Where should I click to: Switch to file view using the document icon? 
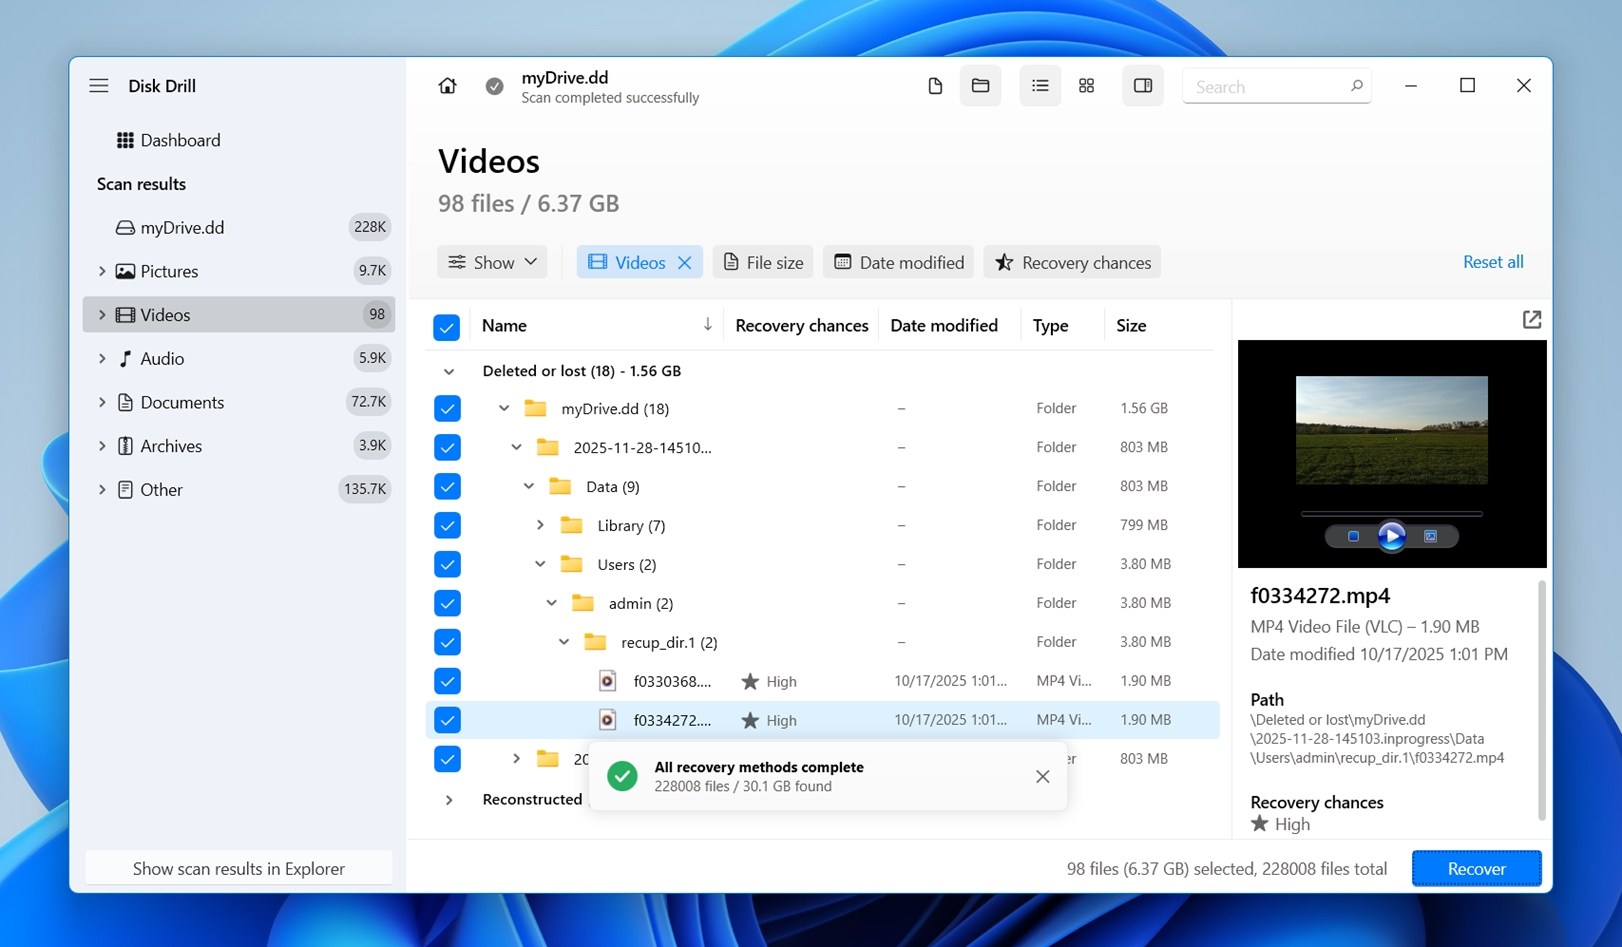935,86
